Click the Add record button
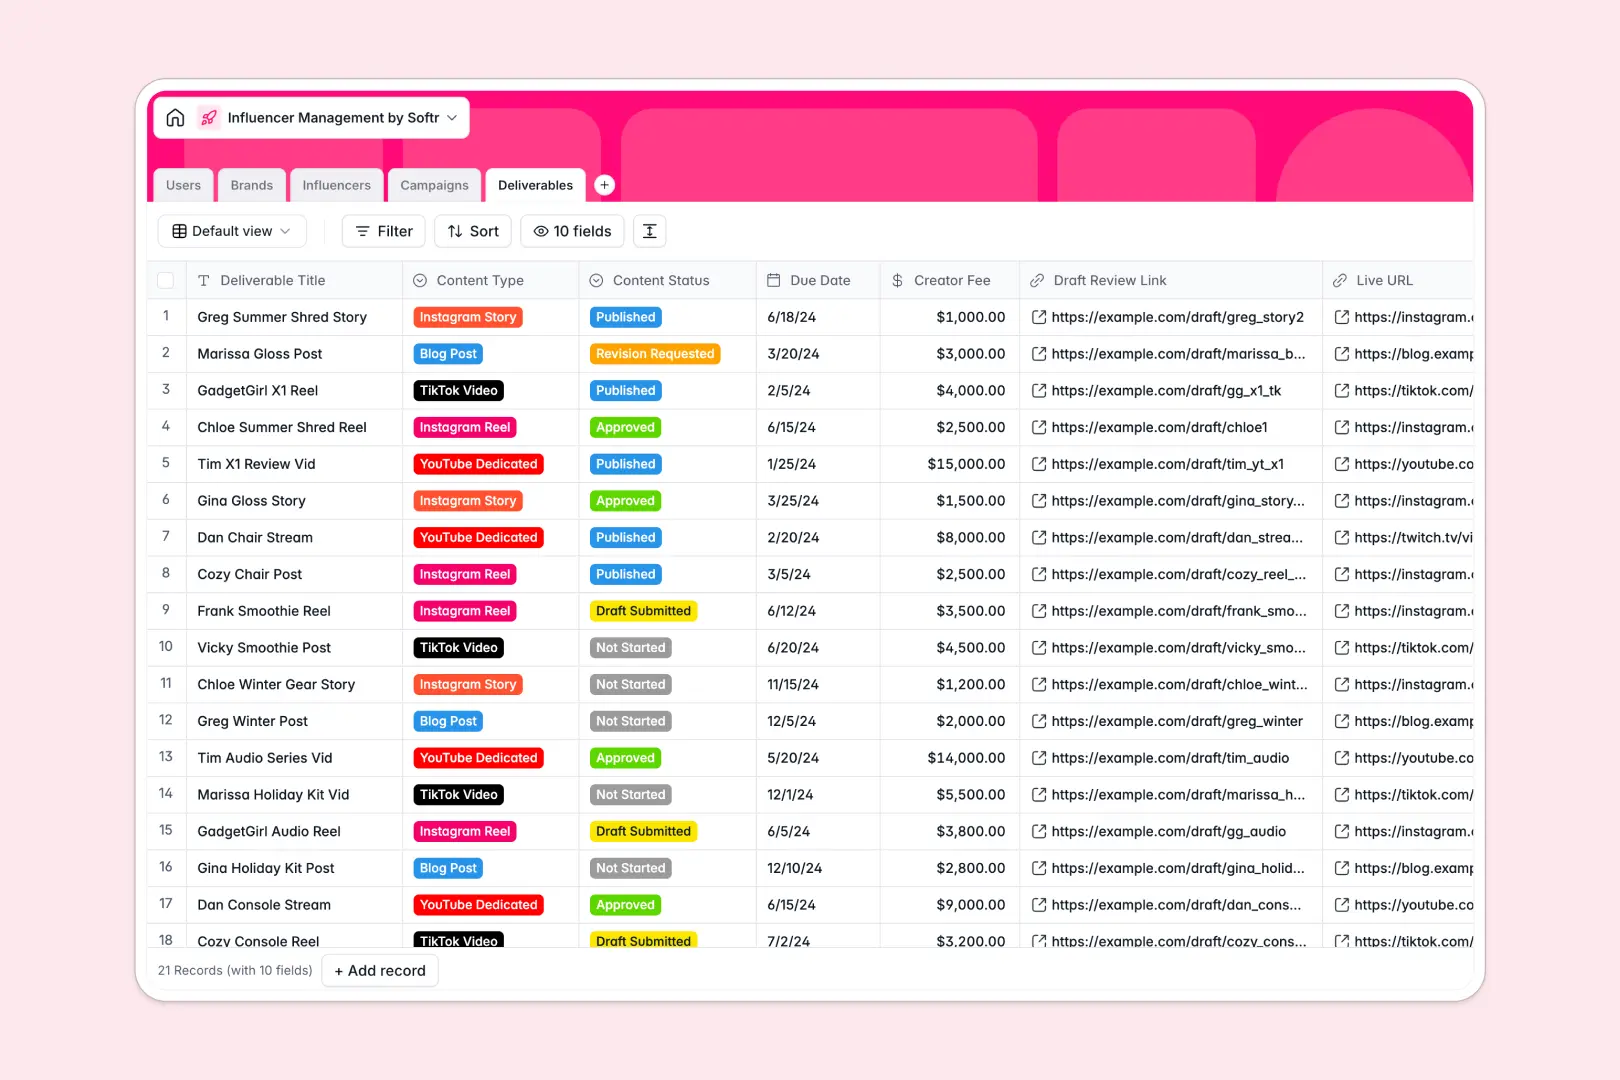Image resolution: width=1620 pixels, height=1080 pixels. (x=380, y=970)
